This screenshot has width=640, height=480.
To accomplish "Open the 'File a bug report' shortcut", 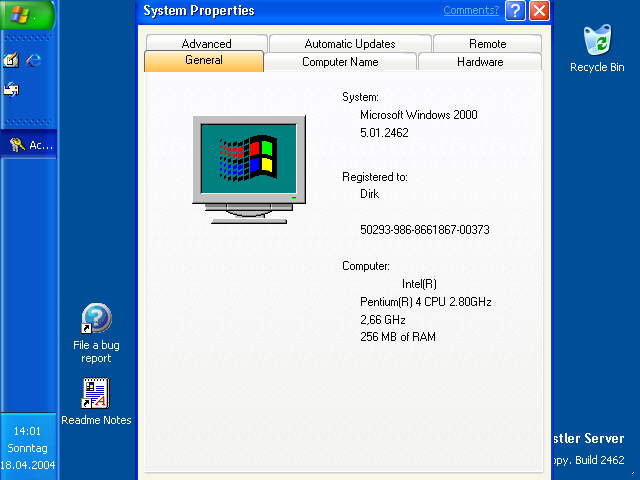I will tap(96, 333).
